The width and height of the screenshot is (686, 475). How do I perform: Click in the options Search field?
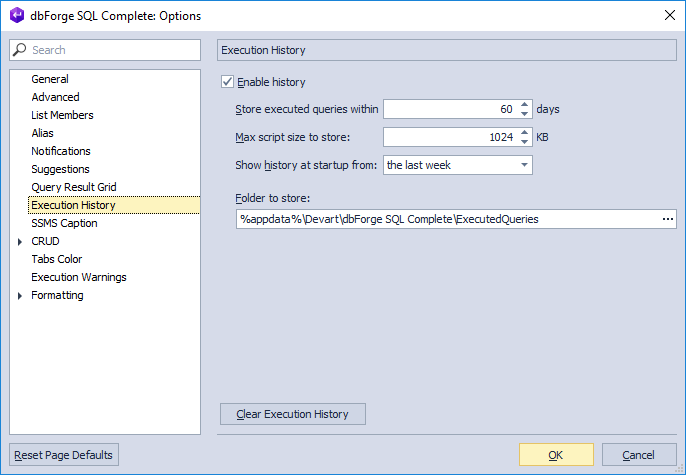click(110, 50)
